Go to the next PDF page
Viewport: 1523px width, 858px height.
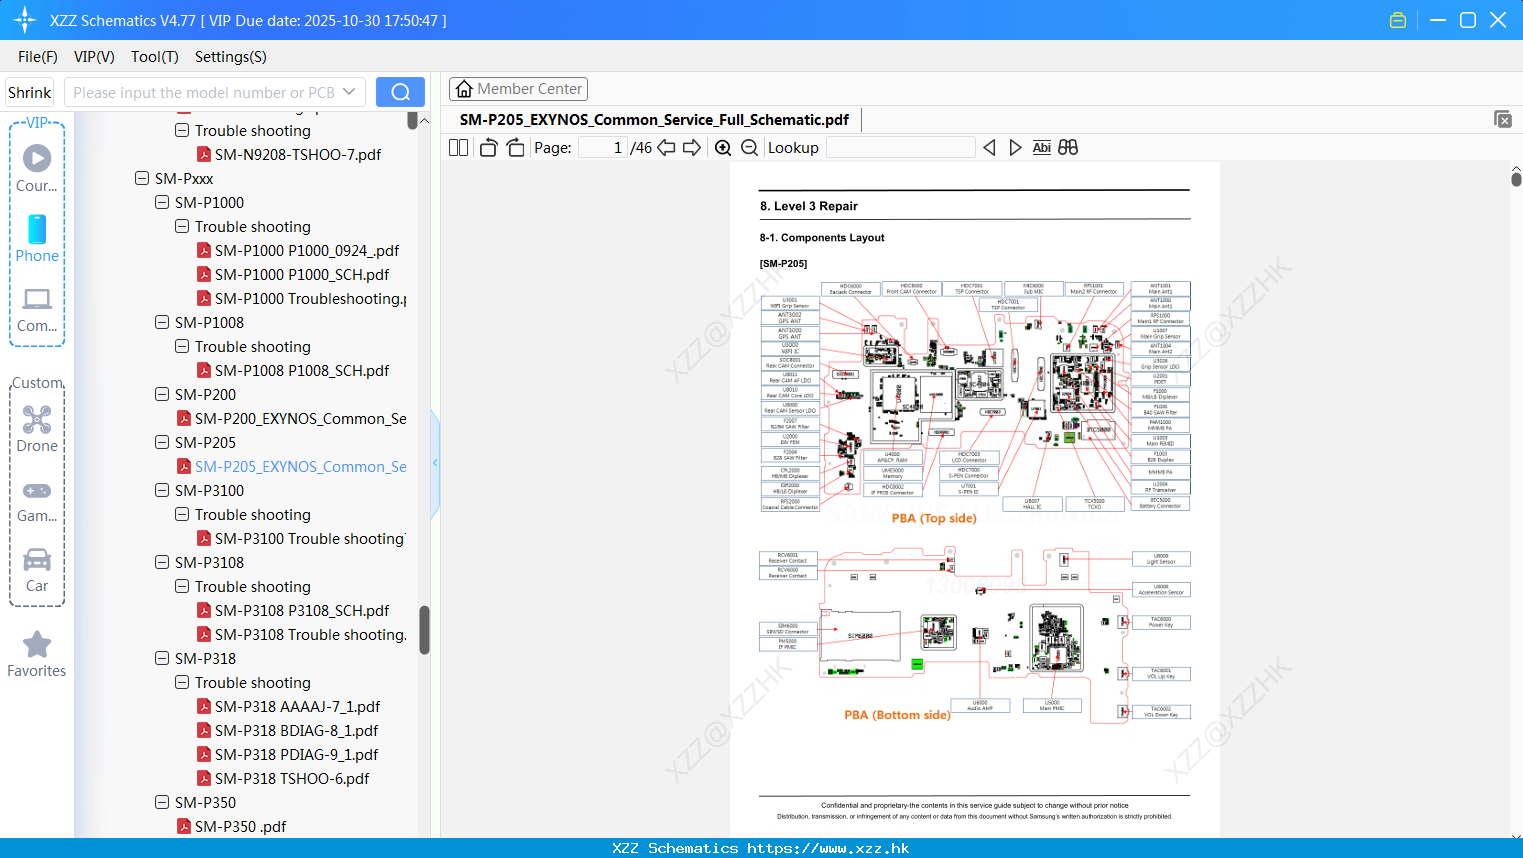[x=692, y=148]
